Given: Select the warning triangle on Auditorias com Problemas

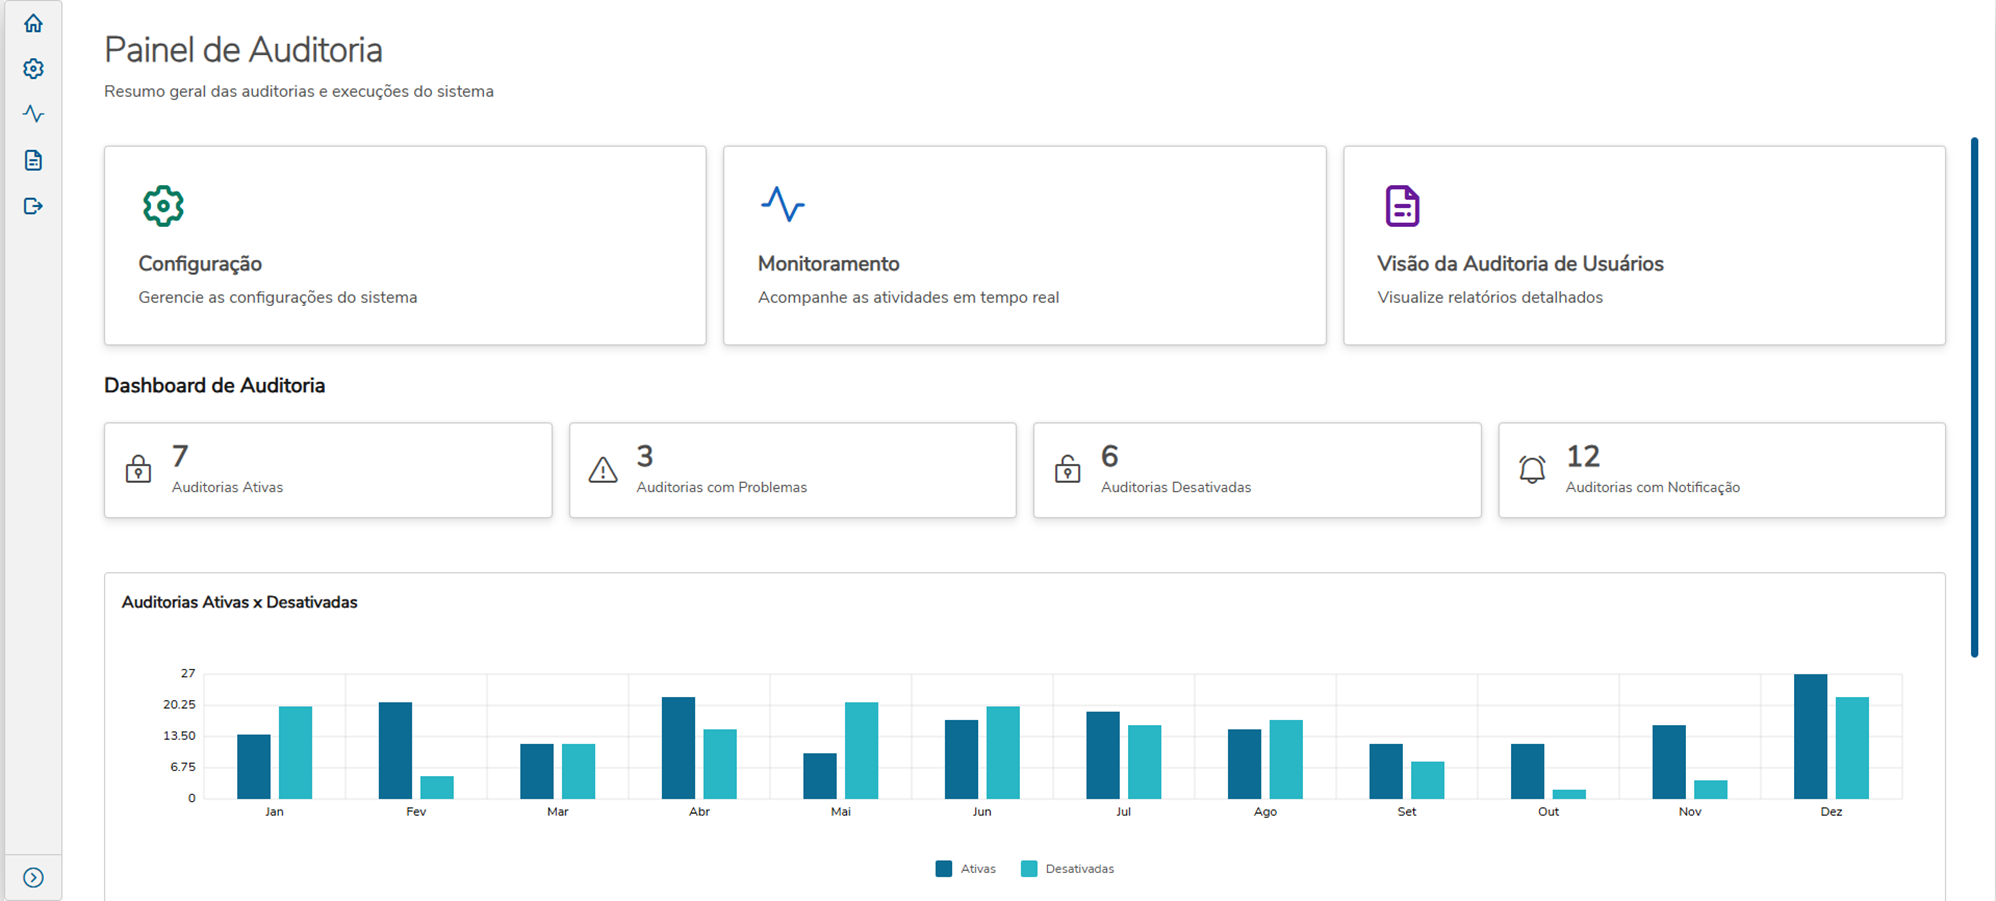Looking at the screenshot, I should pyautogui.click(x=603, y=469).
